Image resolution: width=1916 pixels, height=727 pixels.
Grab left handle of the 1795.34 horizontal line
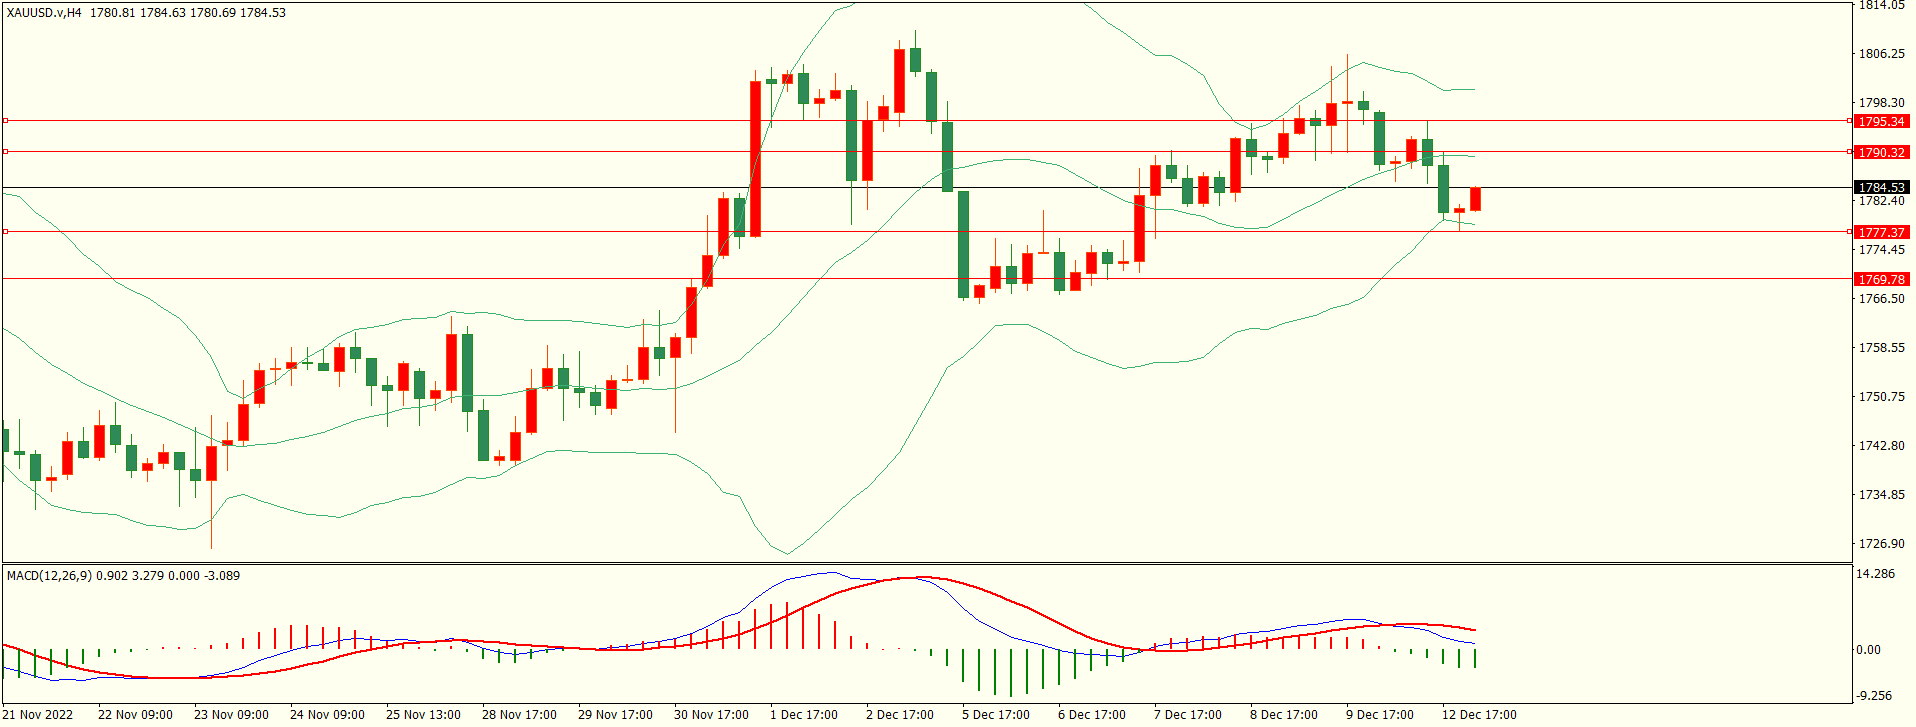5,121
